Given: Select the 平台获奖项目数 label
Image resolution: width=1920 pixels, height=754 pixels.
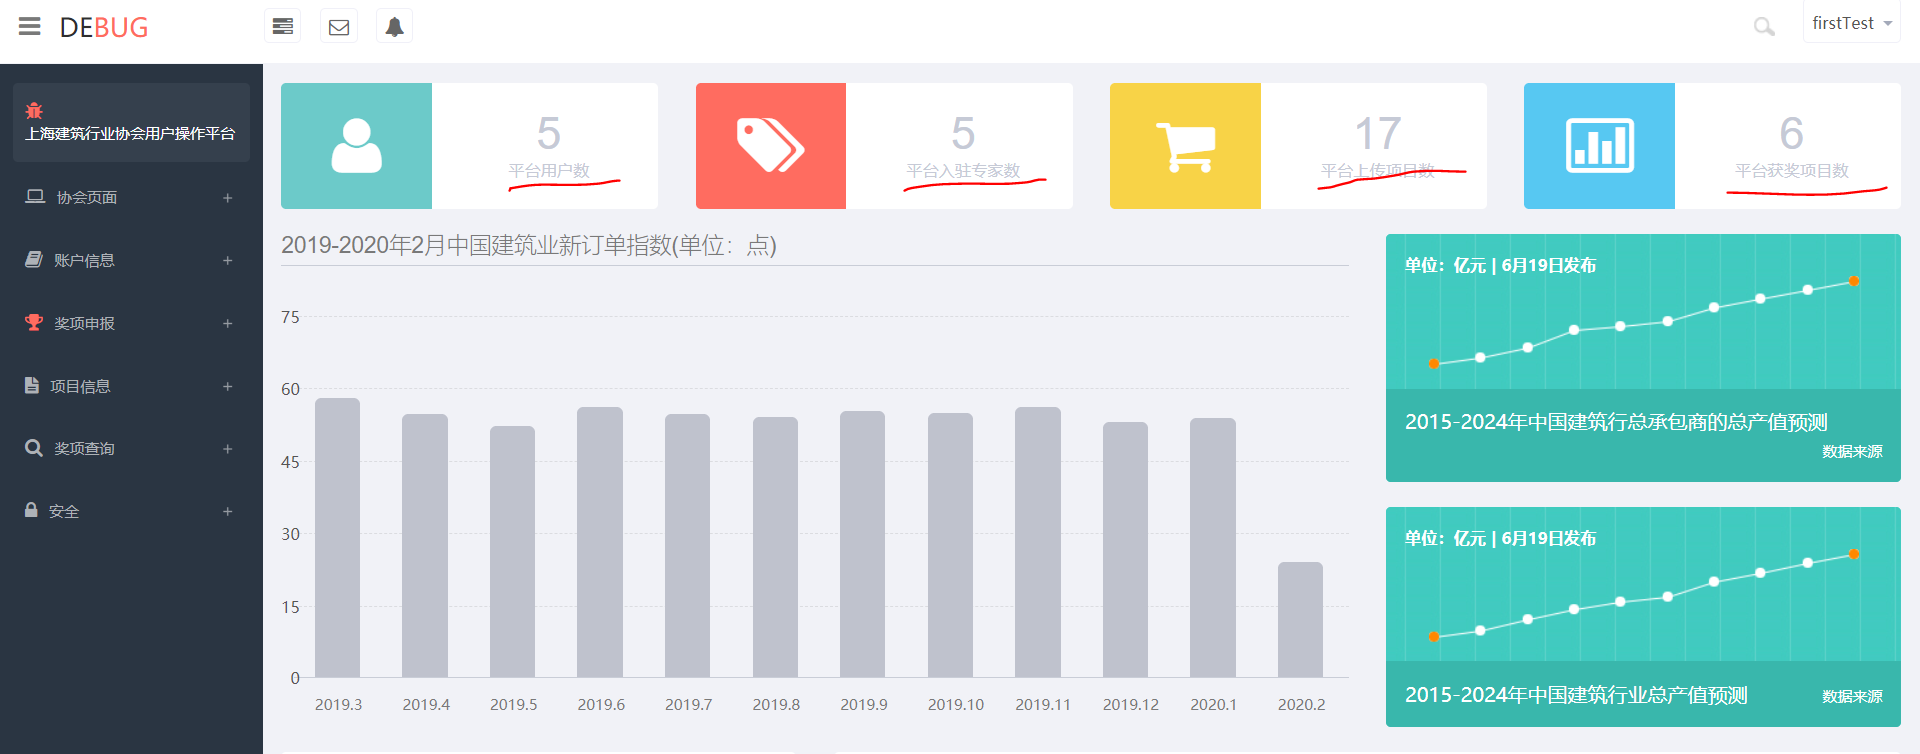Looking at the screenshot, I should (1792, 171).
